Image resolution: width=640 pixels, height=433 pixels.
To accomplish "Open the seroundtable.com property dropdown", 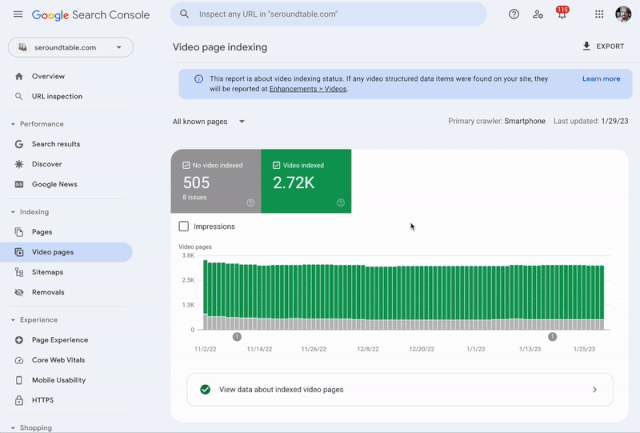I will pyautogui.click(x=71, y=47).
